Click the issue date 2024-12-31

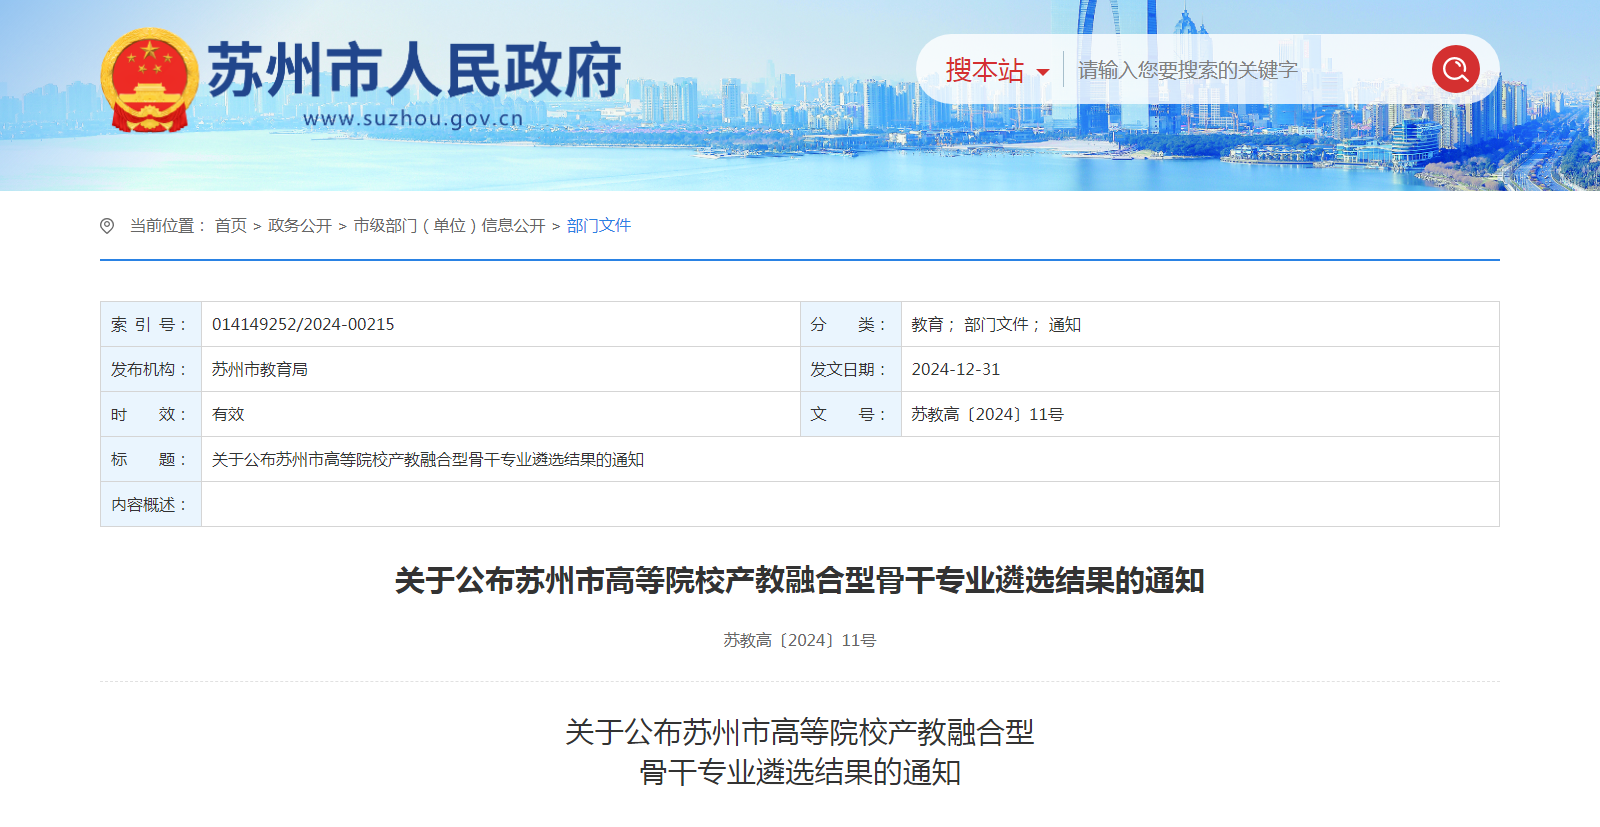[x=955, y=369]
